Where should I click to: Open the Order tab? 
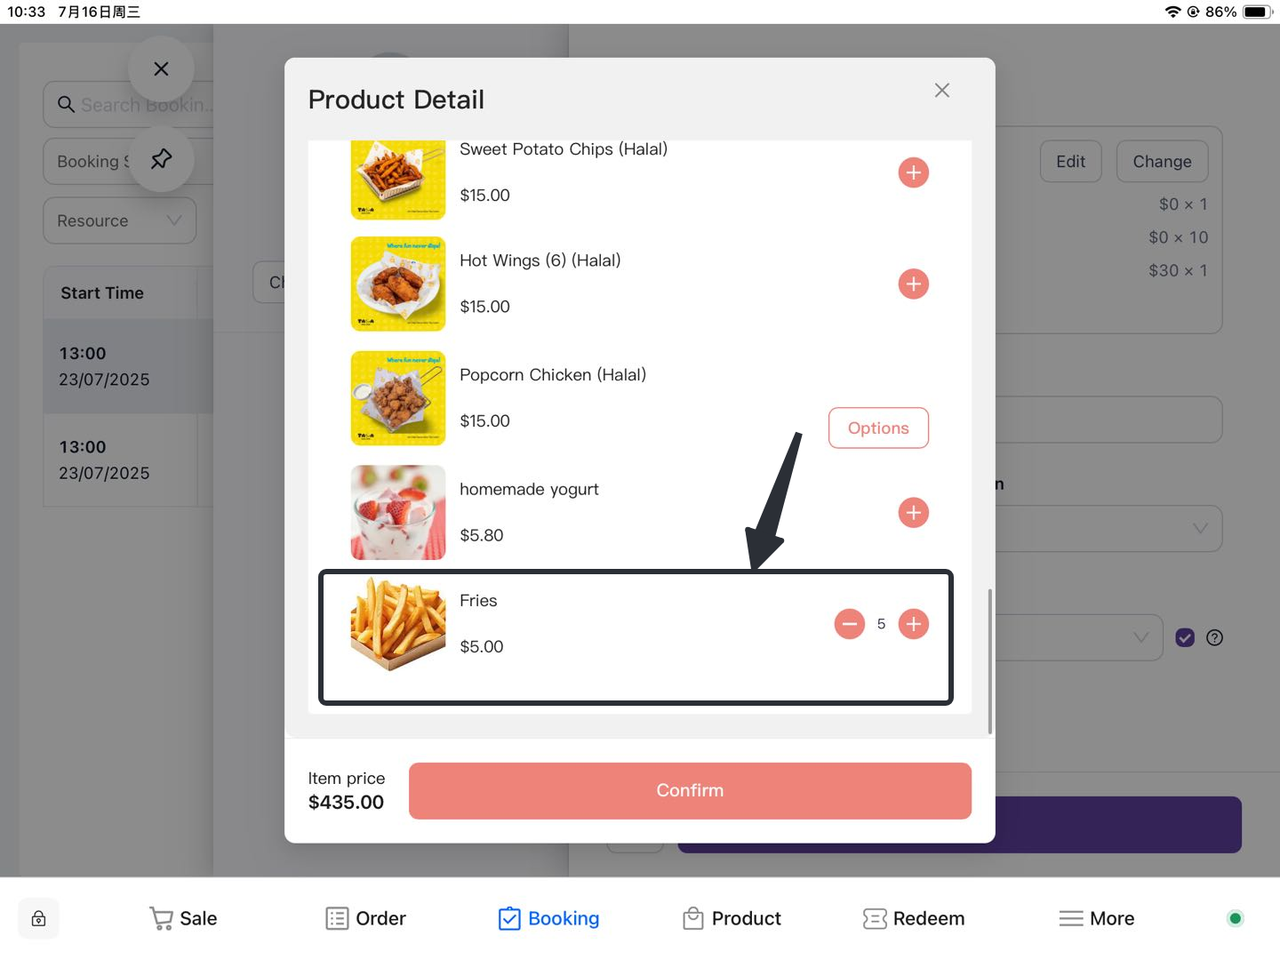[x=366, y=918]
